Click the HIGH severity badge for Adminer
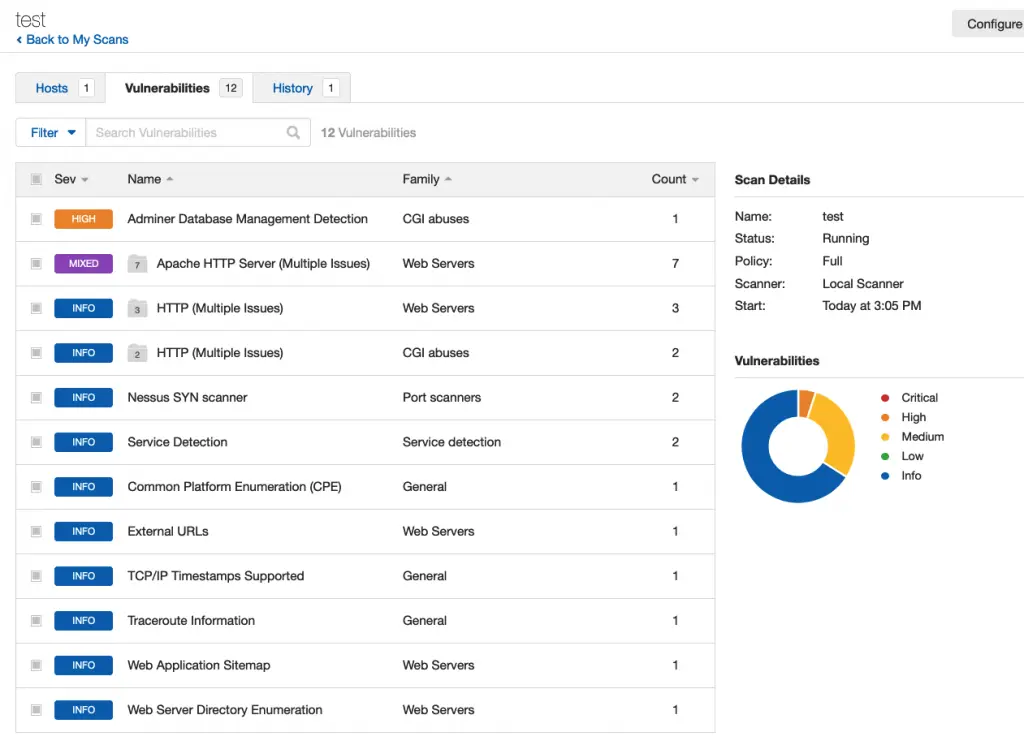The width and height of the screenshot is (1024, 745). tap(83, 219)
